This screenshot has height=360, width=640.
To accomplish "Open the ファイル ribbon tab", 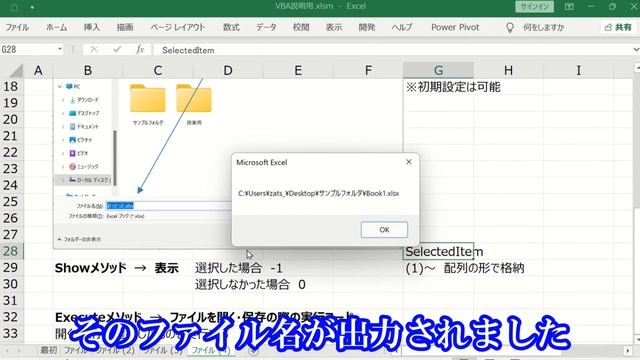I will point(17,27).
